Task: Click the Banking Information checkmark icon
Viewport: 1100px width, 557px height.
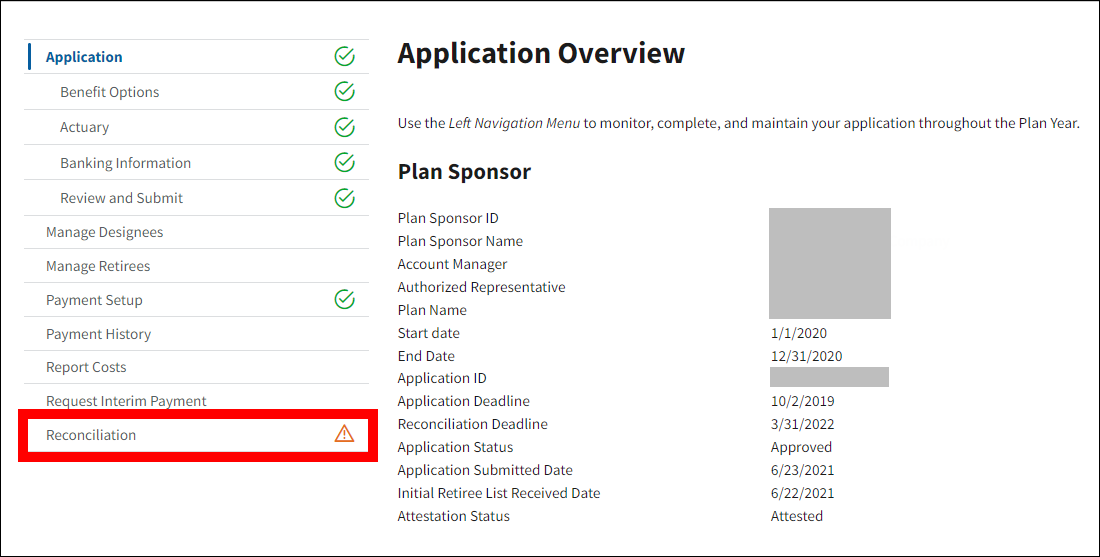Action: tap(344, 162)
